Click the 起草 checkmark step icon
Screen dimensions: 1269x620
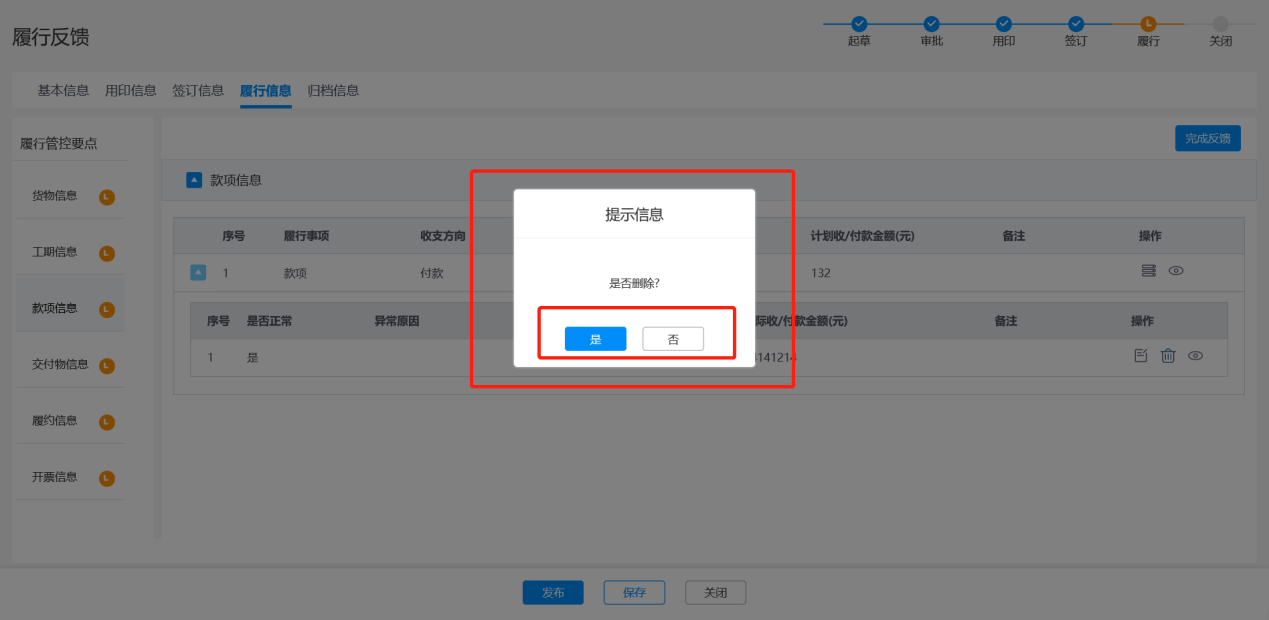tap(858, 24)
